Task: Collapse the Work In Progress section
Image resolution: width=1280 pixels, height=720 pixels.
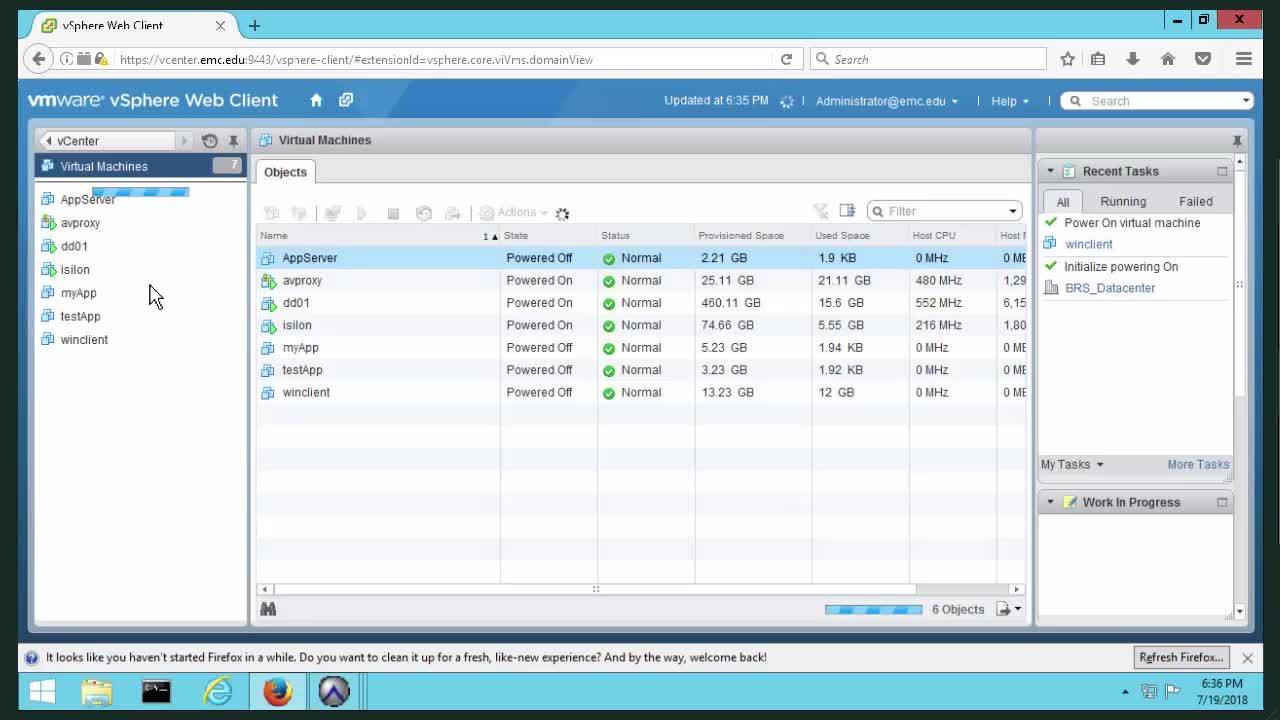Action: 1050,502
